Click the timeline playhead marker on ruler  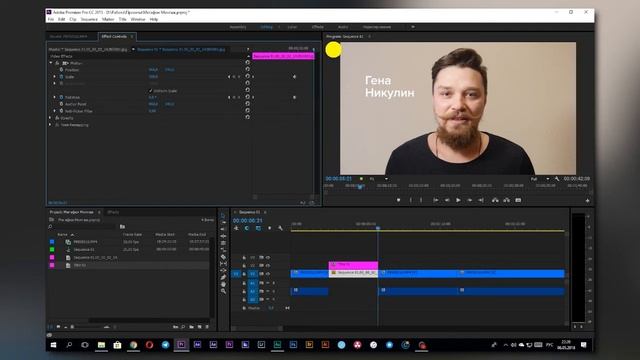[378, 228]
